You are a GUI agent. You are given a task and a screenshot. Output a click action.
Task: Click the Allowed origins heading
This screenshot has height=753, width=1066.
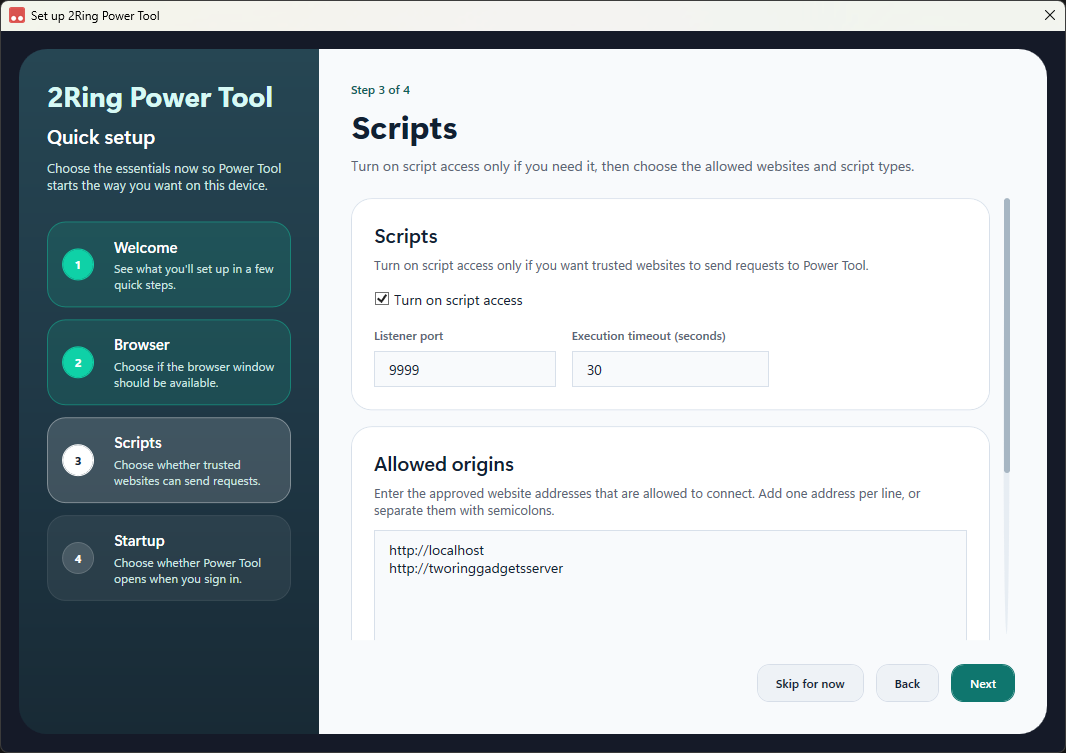point(444,464)
